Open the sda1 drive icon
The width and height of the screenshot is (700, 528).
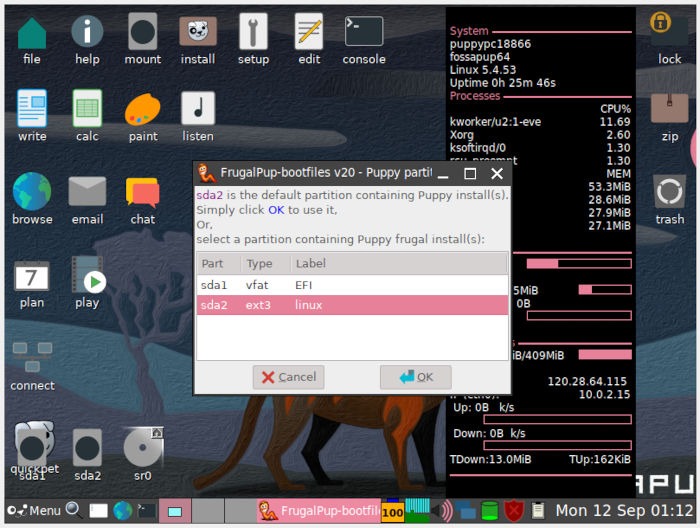32,448
